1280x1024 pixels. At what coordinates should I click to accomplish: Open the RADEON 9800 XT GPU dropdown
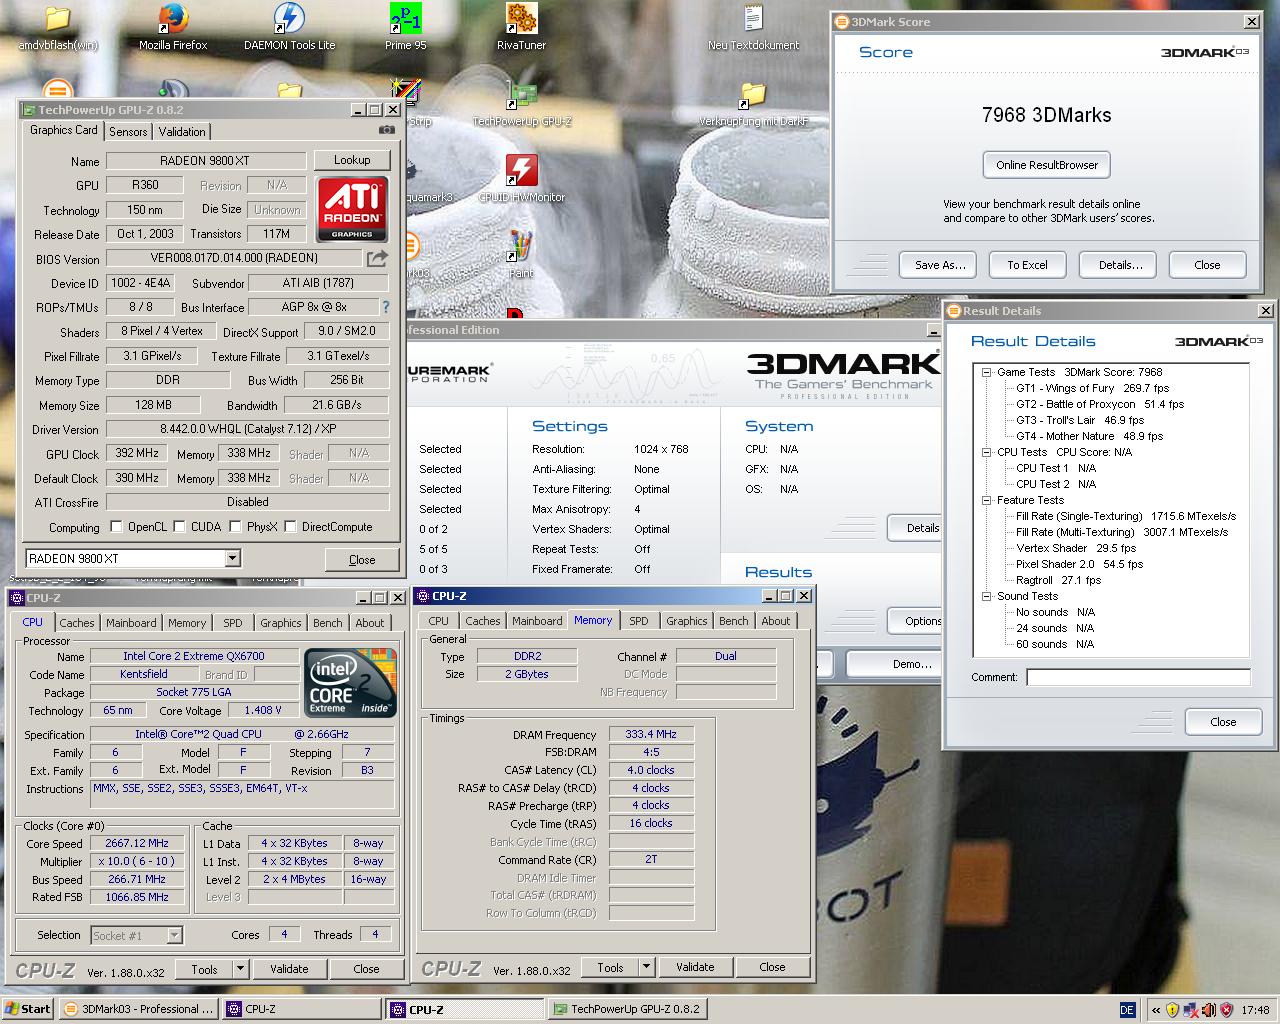232,559
